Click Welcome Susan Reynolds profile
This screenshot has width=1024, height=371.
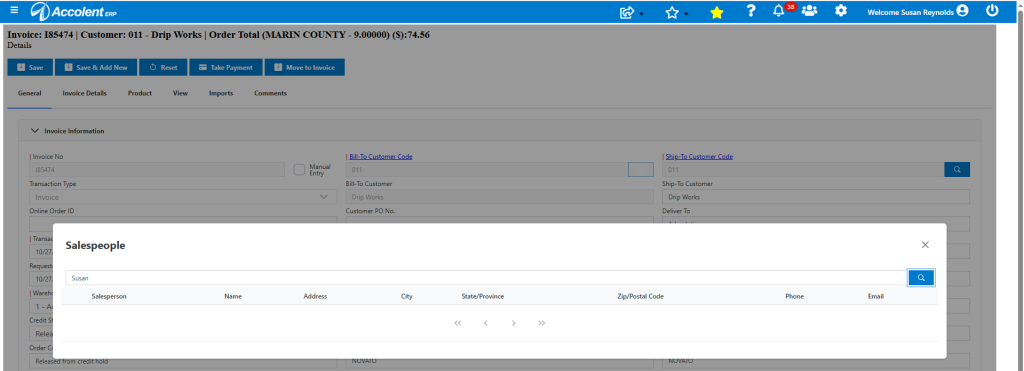pos(917,11)
